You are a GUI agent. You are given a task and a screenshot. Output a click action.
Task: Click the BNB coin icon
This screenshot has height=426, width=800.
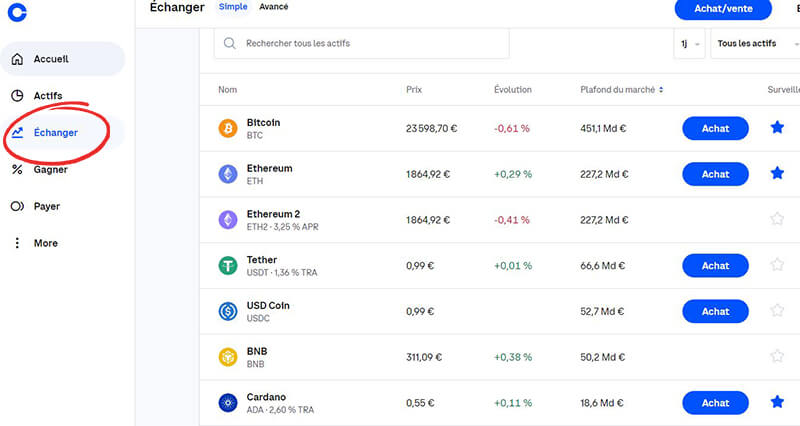(228, 357)
